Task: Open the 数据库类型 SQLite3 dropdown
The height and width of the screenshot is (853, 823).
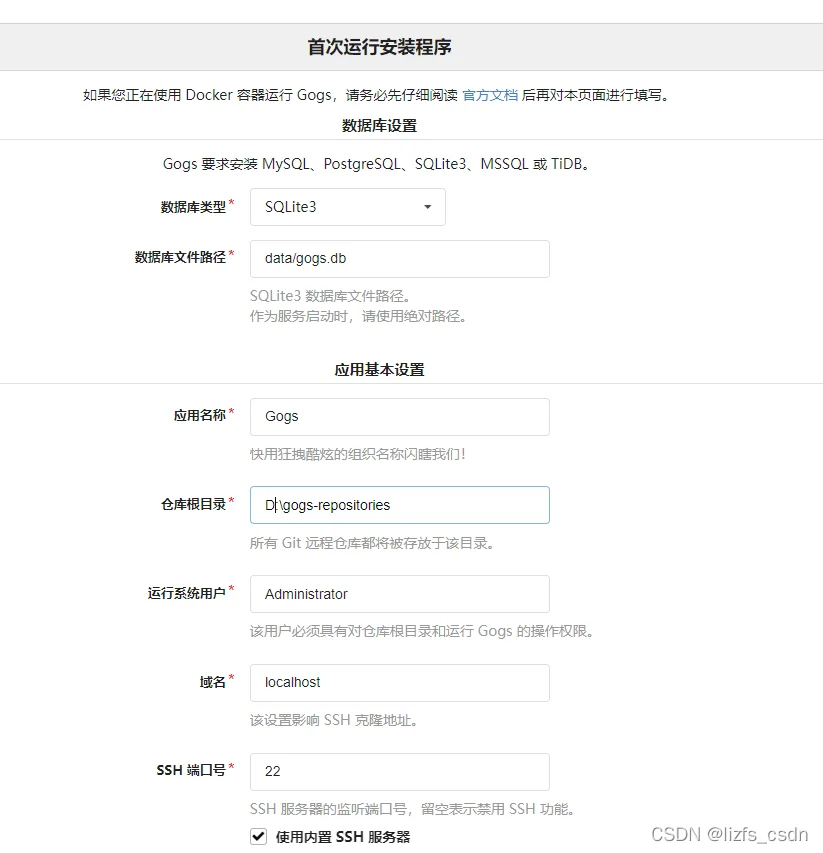Action: pos(348,207)
